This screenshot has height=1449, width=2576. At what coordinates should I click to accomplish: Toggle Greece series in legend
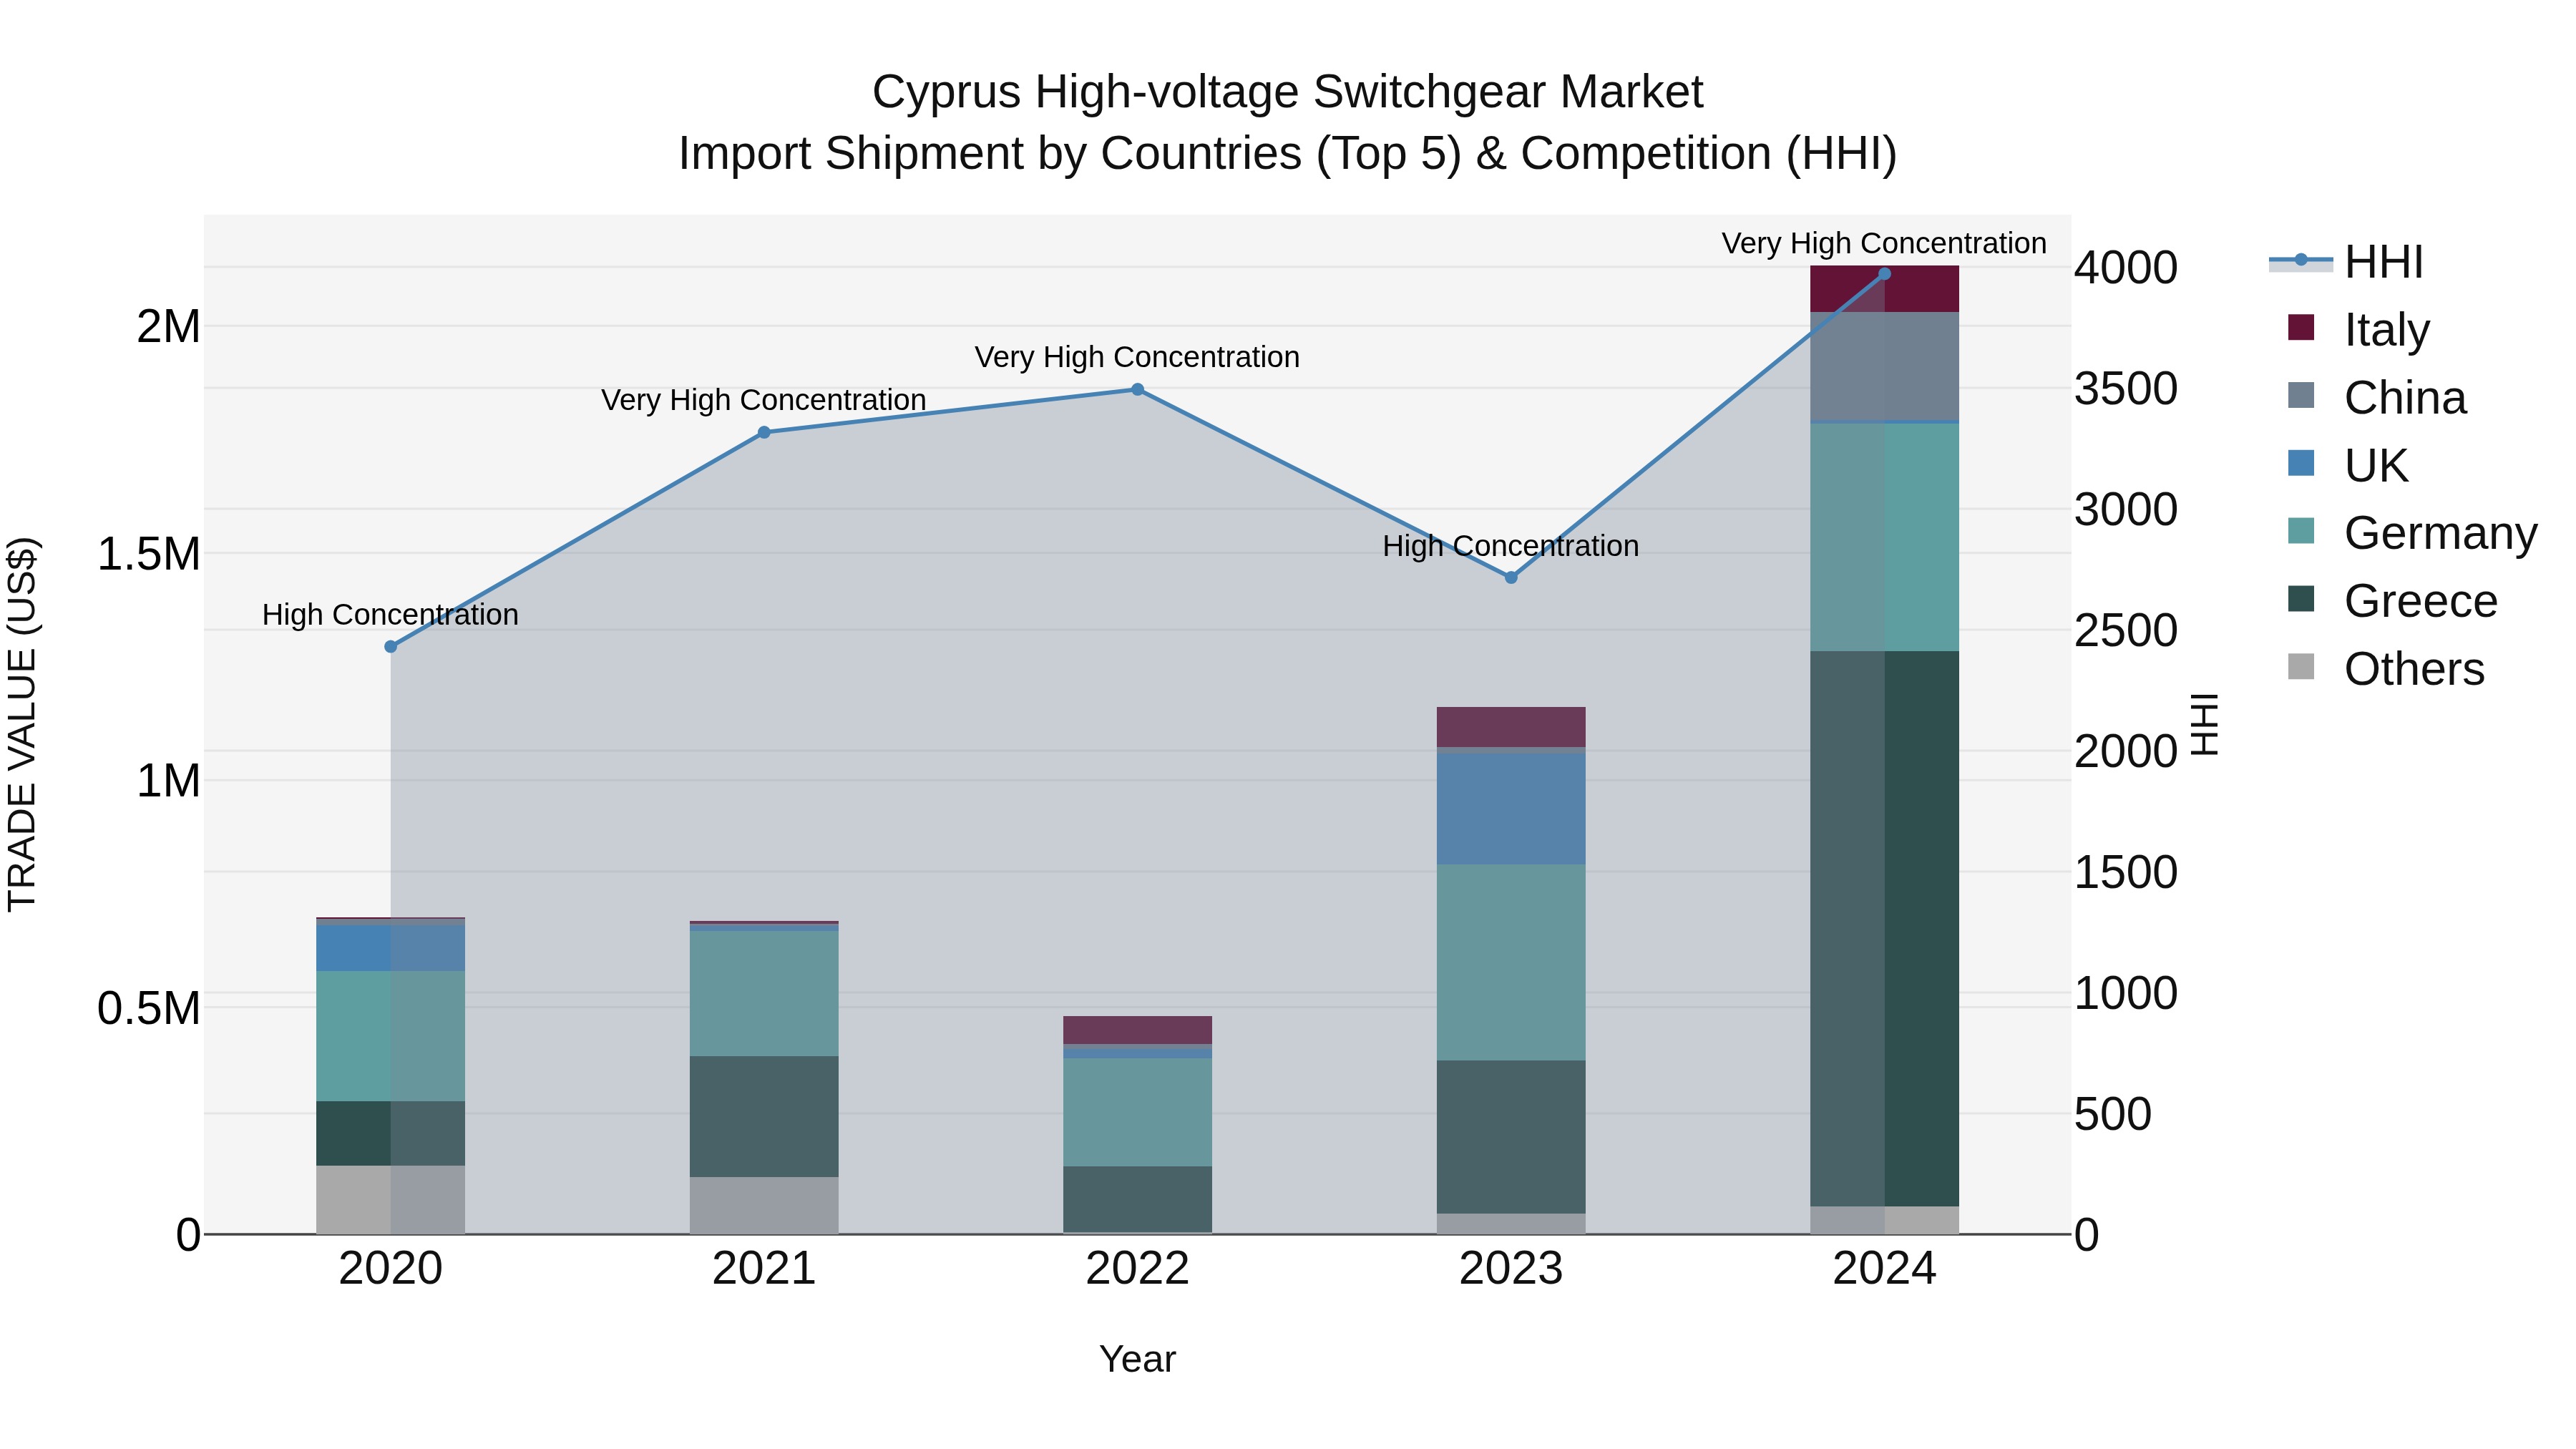click(x=2392, y=600)
